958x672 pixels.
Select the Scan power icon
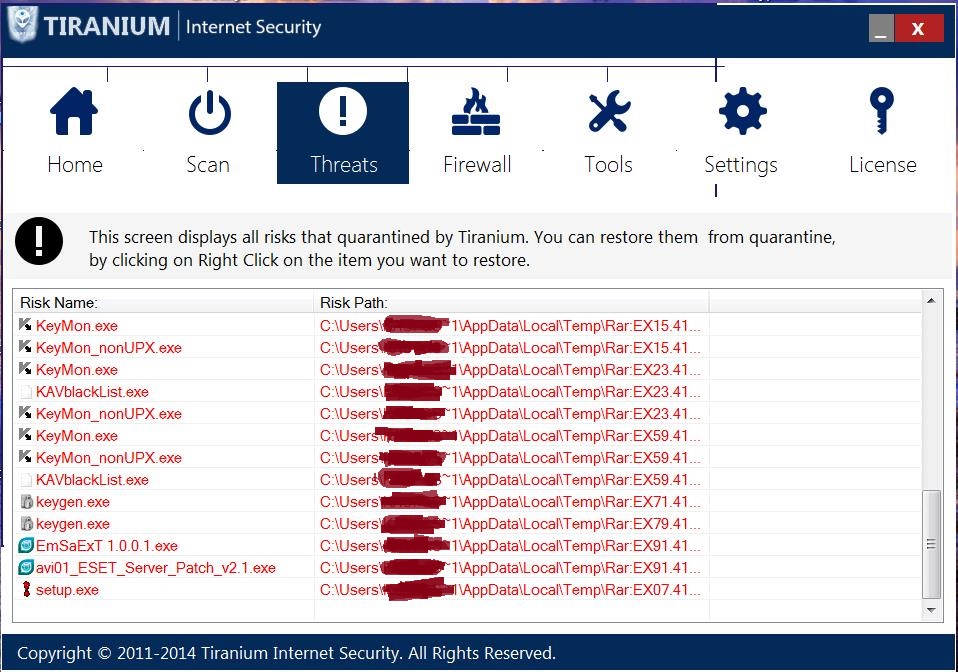pos(210,112)
